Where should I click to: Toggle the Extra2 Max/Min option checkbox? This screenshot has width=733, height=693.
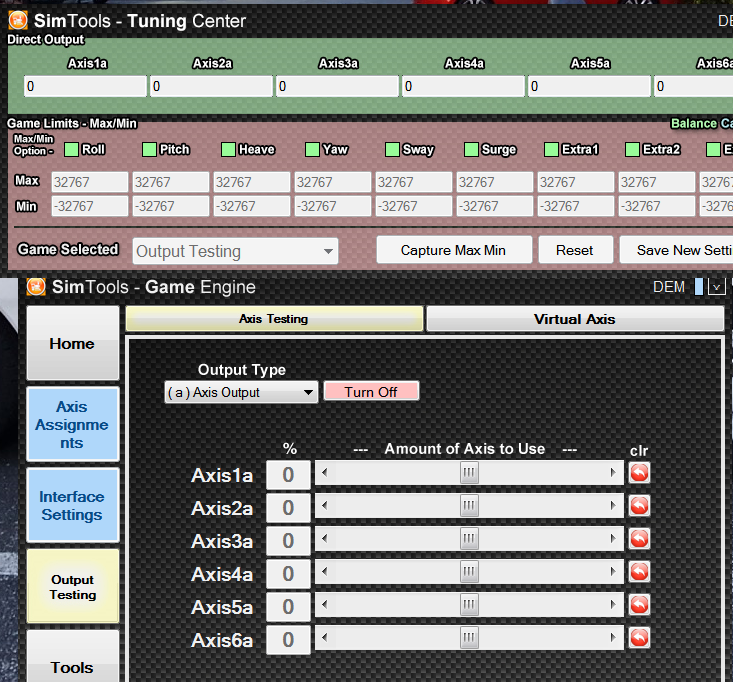(632, 150)
